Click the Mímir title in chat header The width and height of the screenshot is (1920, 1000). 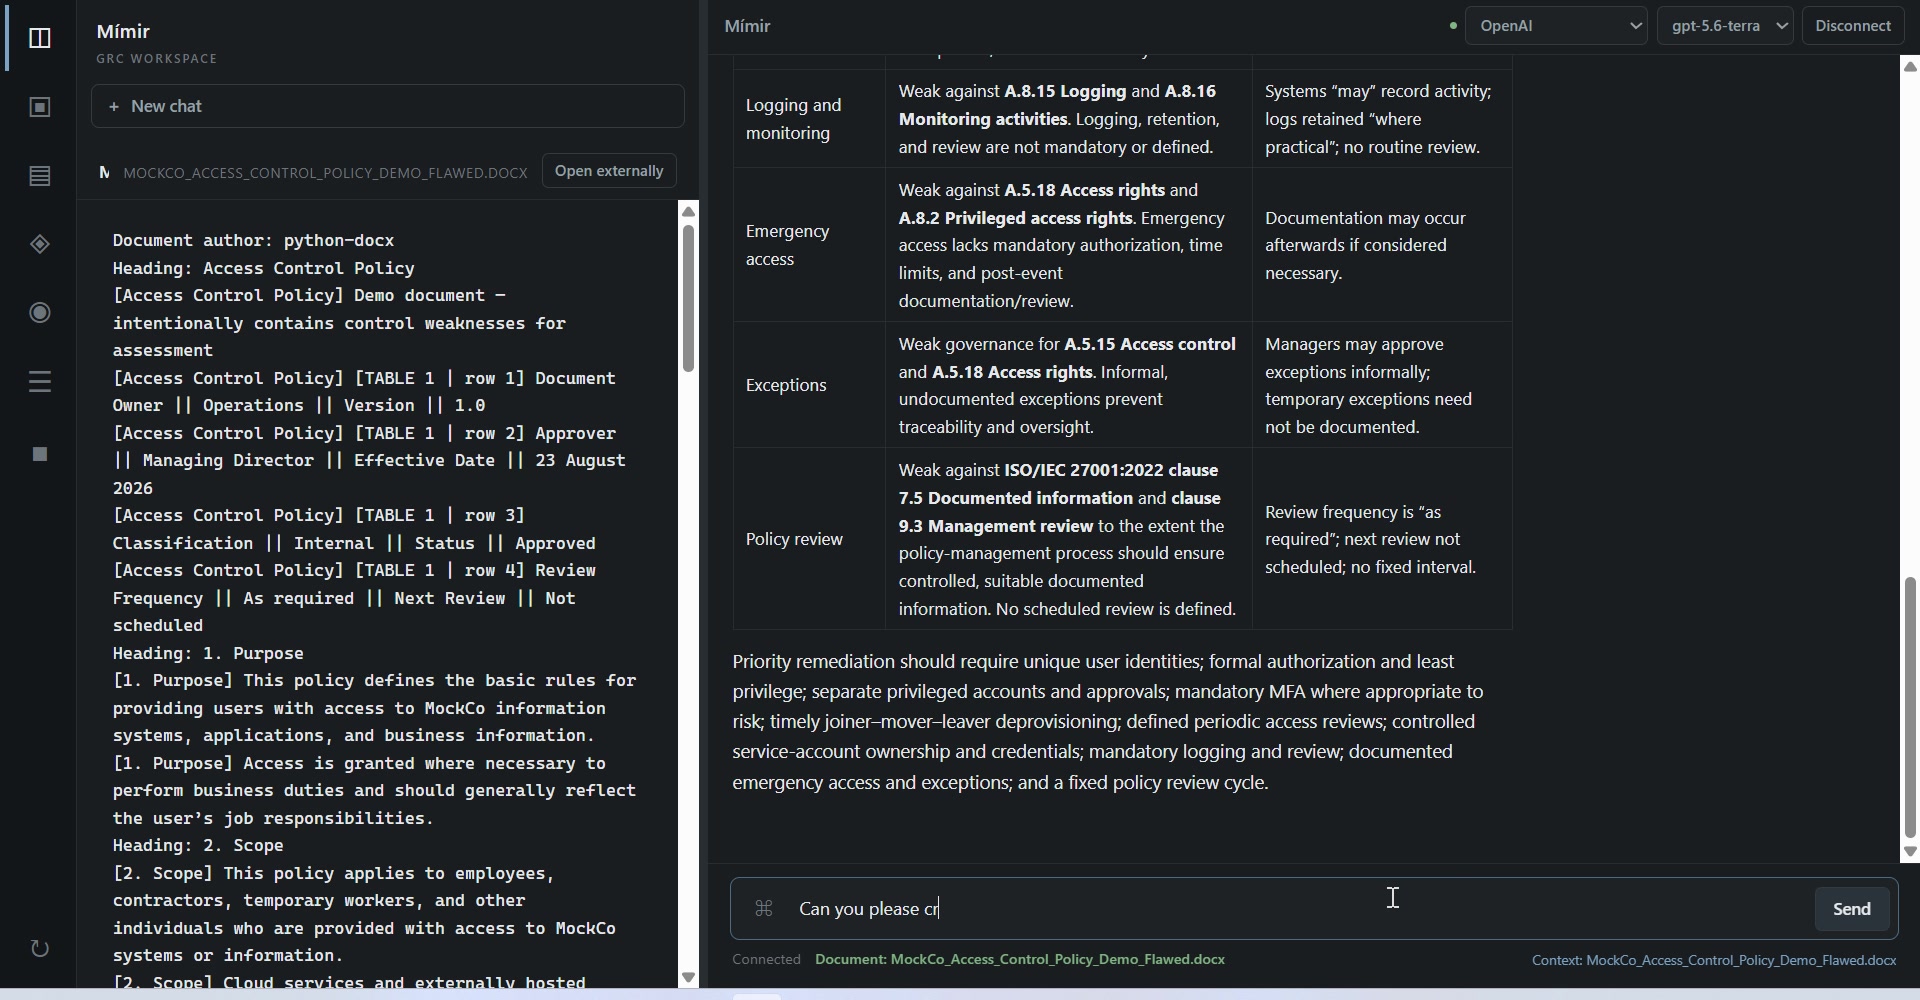click(x=747, y=26)
